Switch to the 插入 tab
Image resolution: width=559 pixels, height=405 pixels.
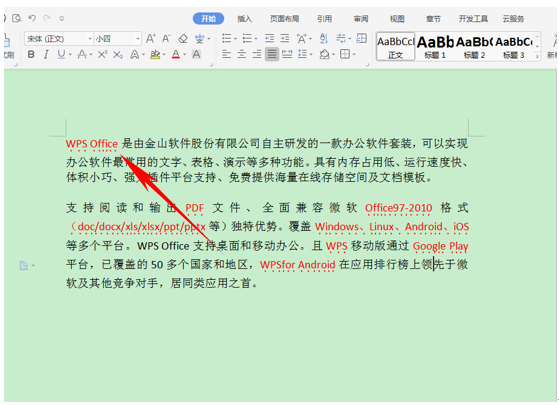click(x=245, y=19)
